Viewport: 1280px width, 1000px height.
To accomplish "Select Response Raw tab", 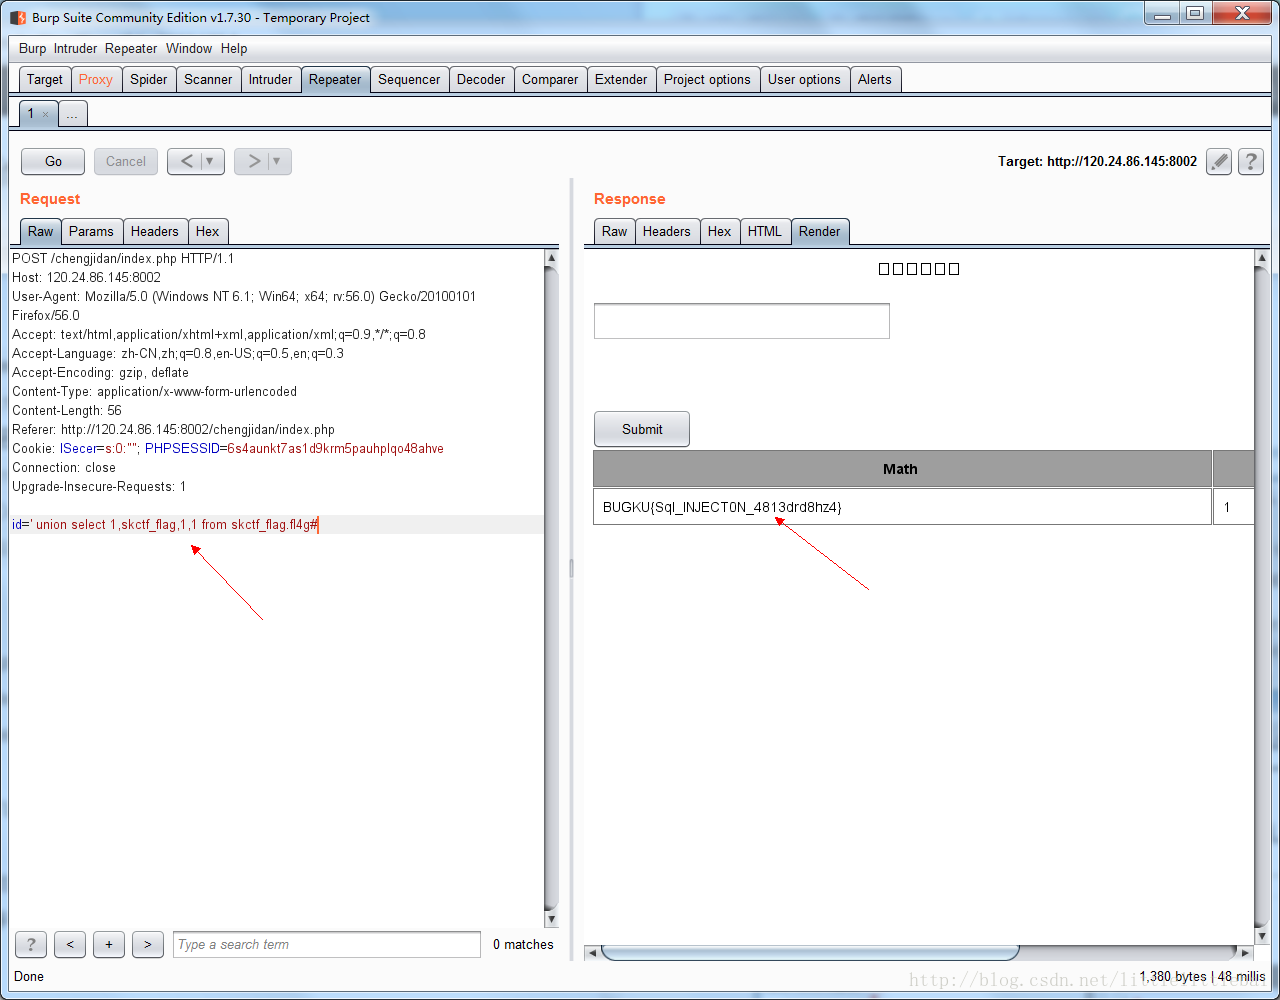I will pyautogui.click(x=615, y=231).
